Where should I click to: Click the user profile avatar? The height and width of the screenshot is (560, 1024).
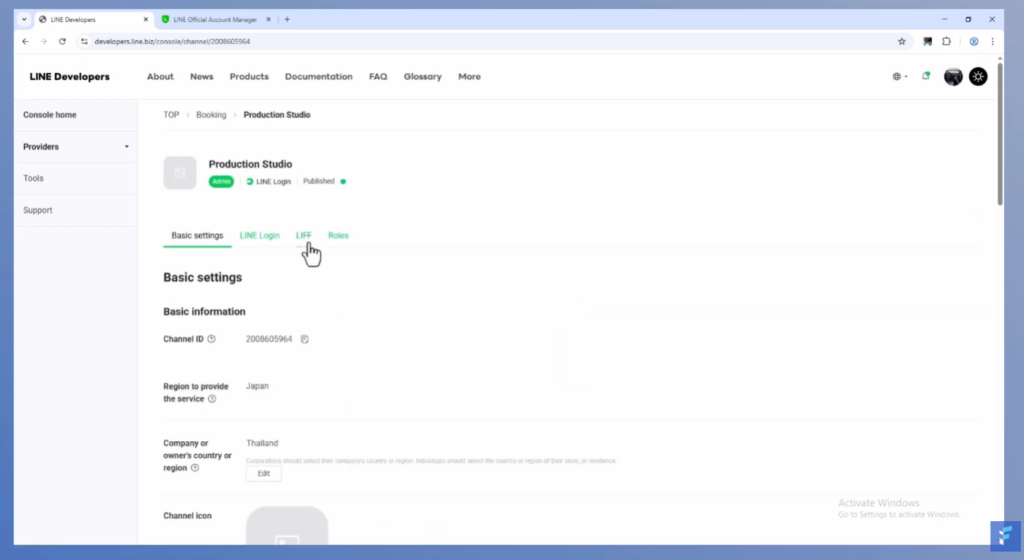coord(953,76)
